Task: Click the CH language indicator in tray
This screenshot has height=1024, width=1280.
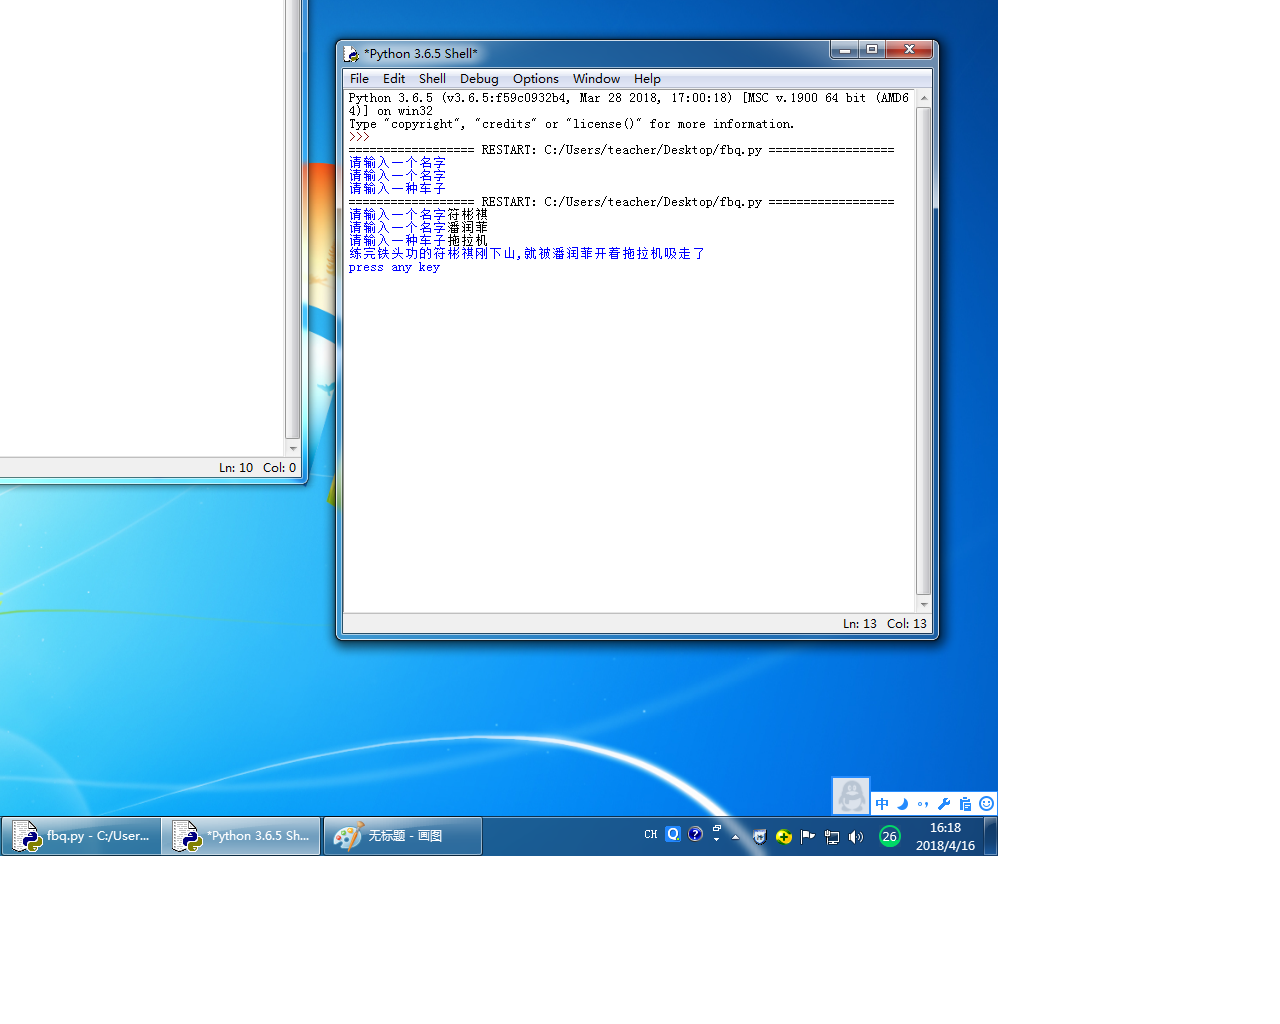Action: 651,834
